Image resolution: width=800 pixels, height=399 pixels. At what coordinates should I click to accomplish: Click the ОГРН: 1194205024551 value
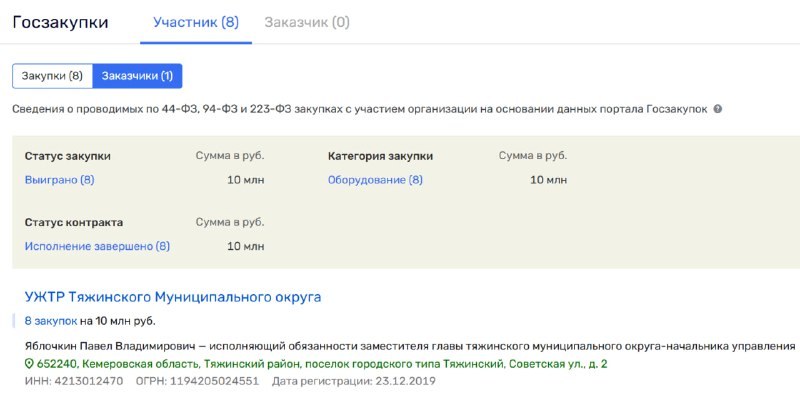click(x=197, y=381)
